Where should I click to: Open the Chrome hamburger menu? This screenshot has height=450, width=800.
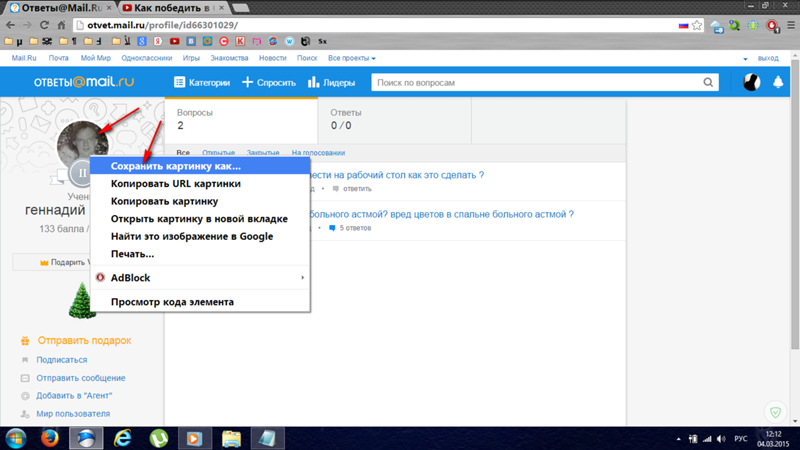pos(791,25)
